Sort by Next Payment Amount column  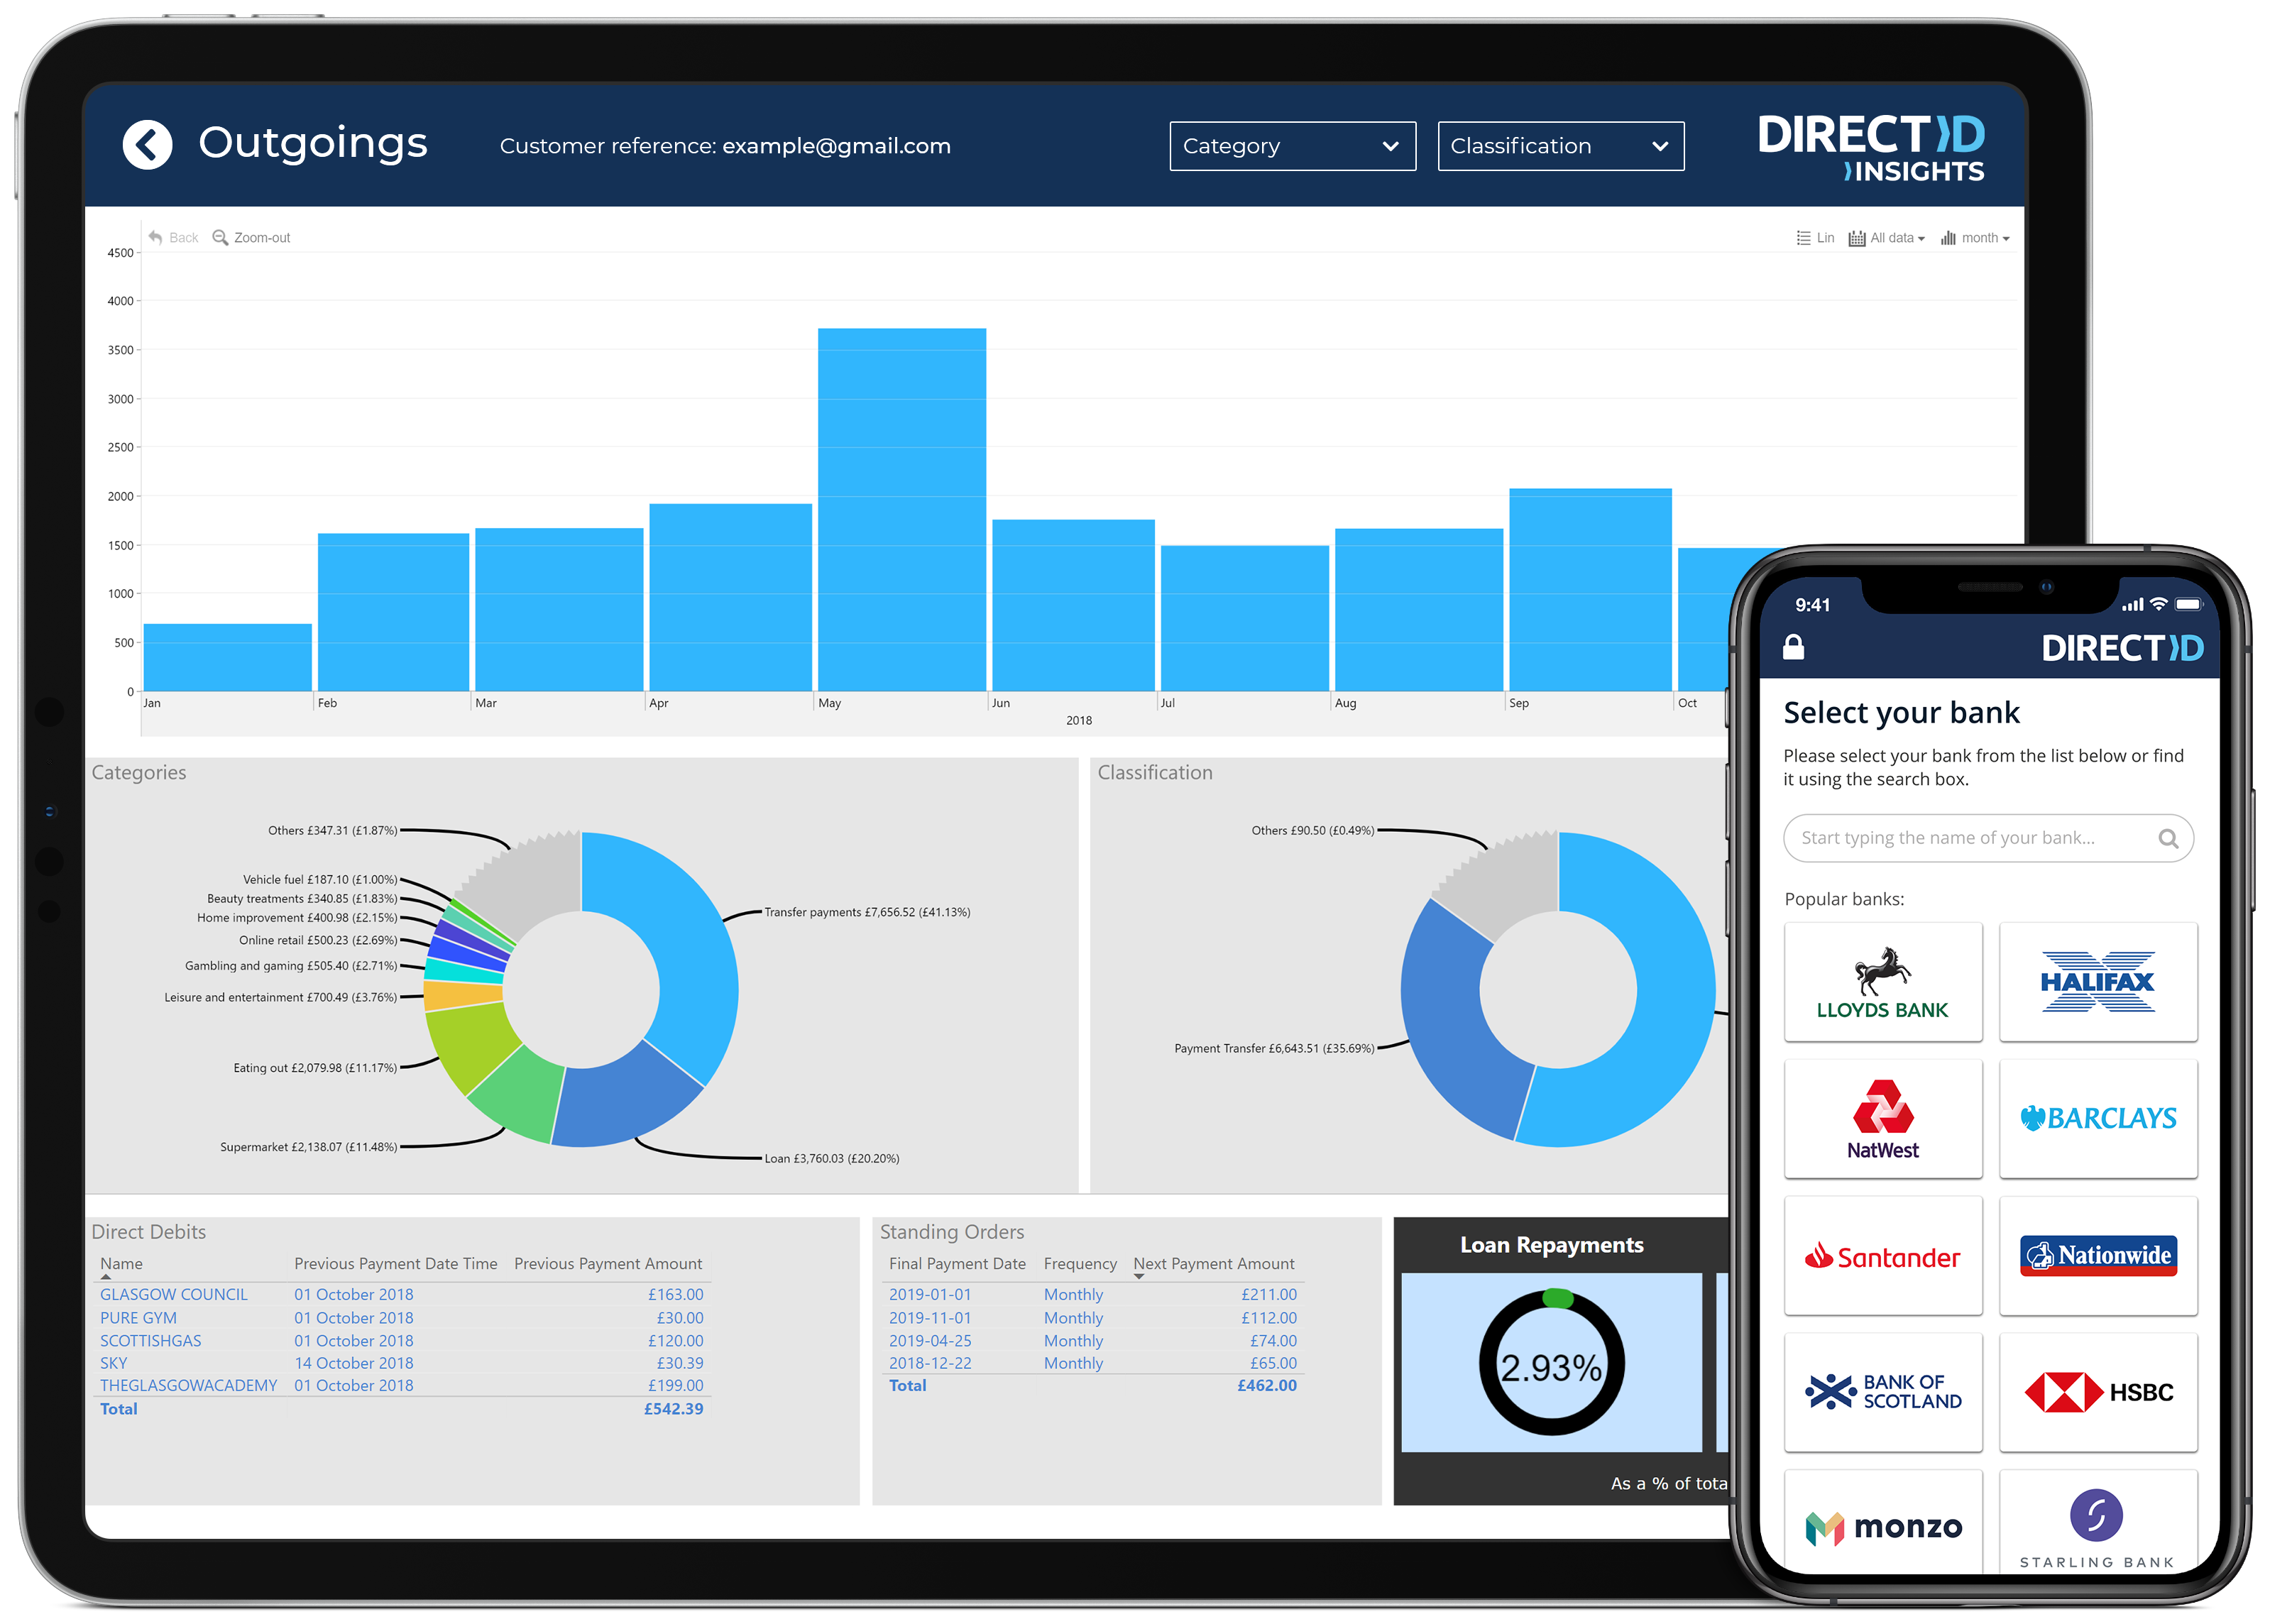pyautogui.click(x=1213, y=1264)
